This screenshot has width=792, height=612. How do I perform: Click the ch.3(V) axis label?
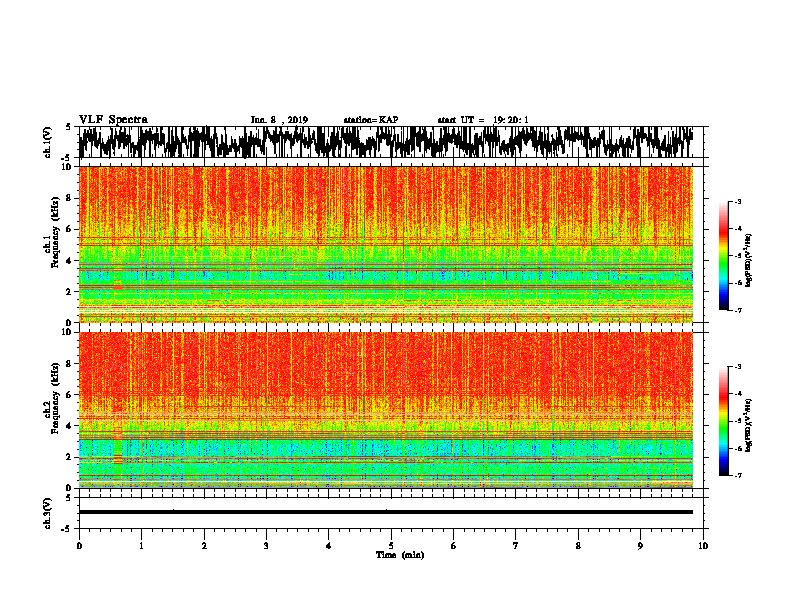coord(48,513)
